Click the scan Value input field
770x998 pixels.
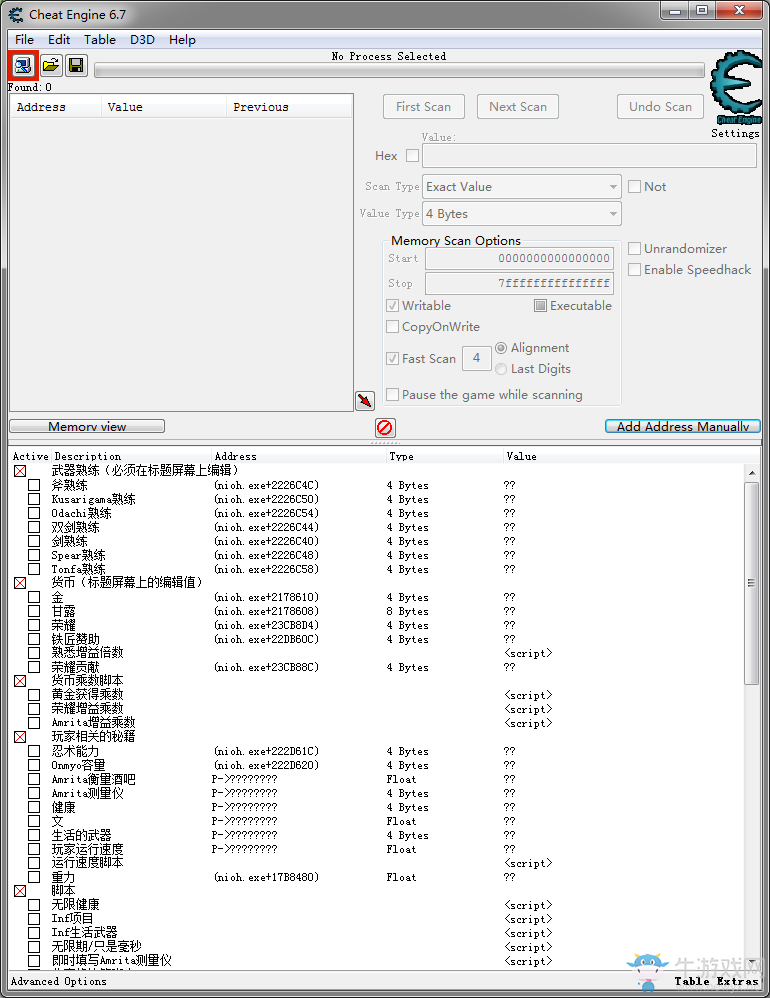point(589,155)
